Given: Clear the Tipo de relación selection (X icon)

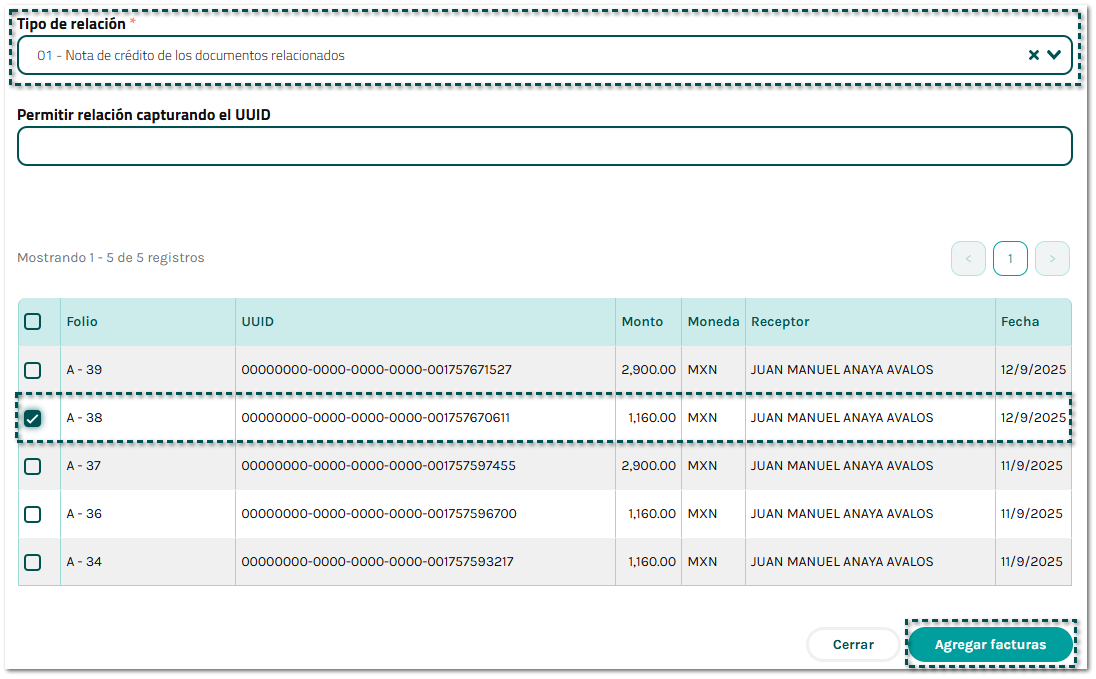Looking at the screenshot, I should 1034,56.
